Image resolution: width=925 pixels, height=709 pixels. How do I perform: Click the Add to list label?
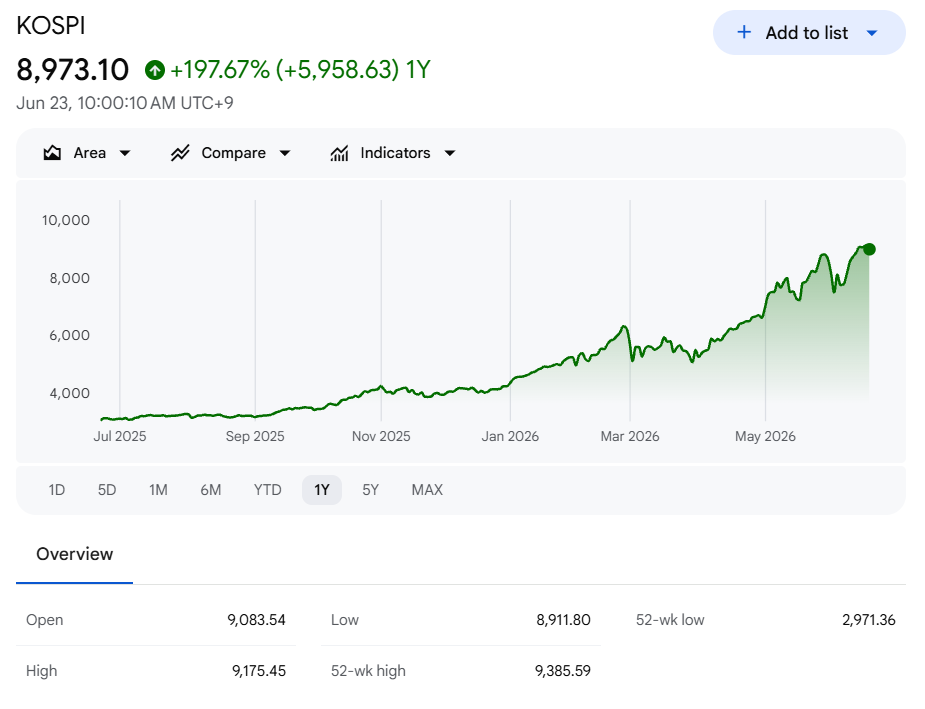click(806, 33)
